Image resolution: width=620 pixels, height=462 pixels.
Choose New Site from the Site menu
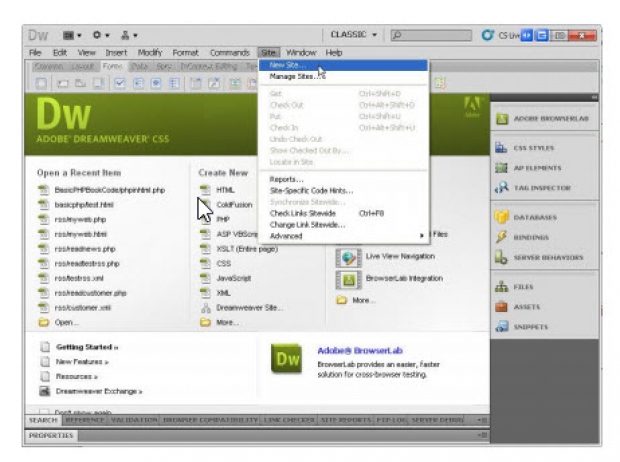pyautogui.click(x=343, y=65)
